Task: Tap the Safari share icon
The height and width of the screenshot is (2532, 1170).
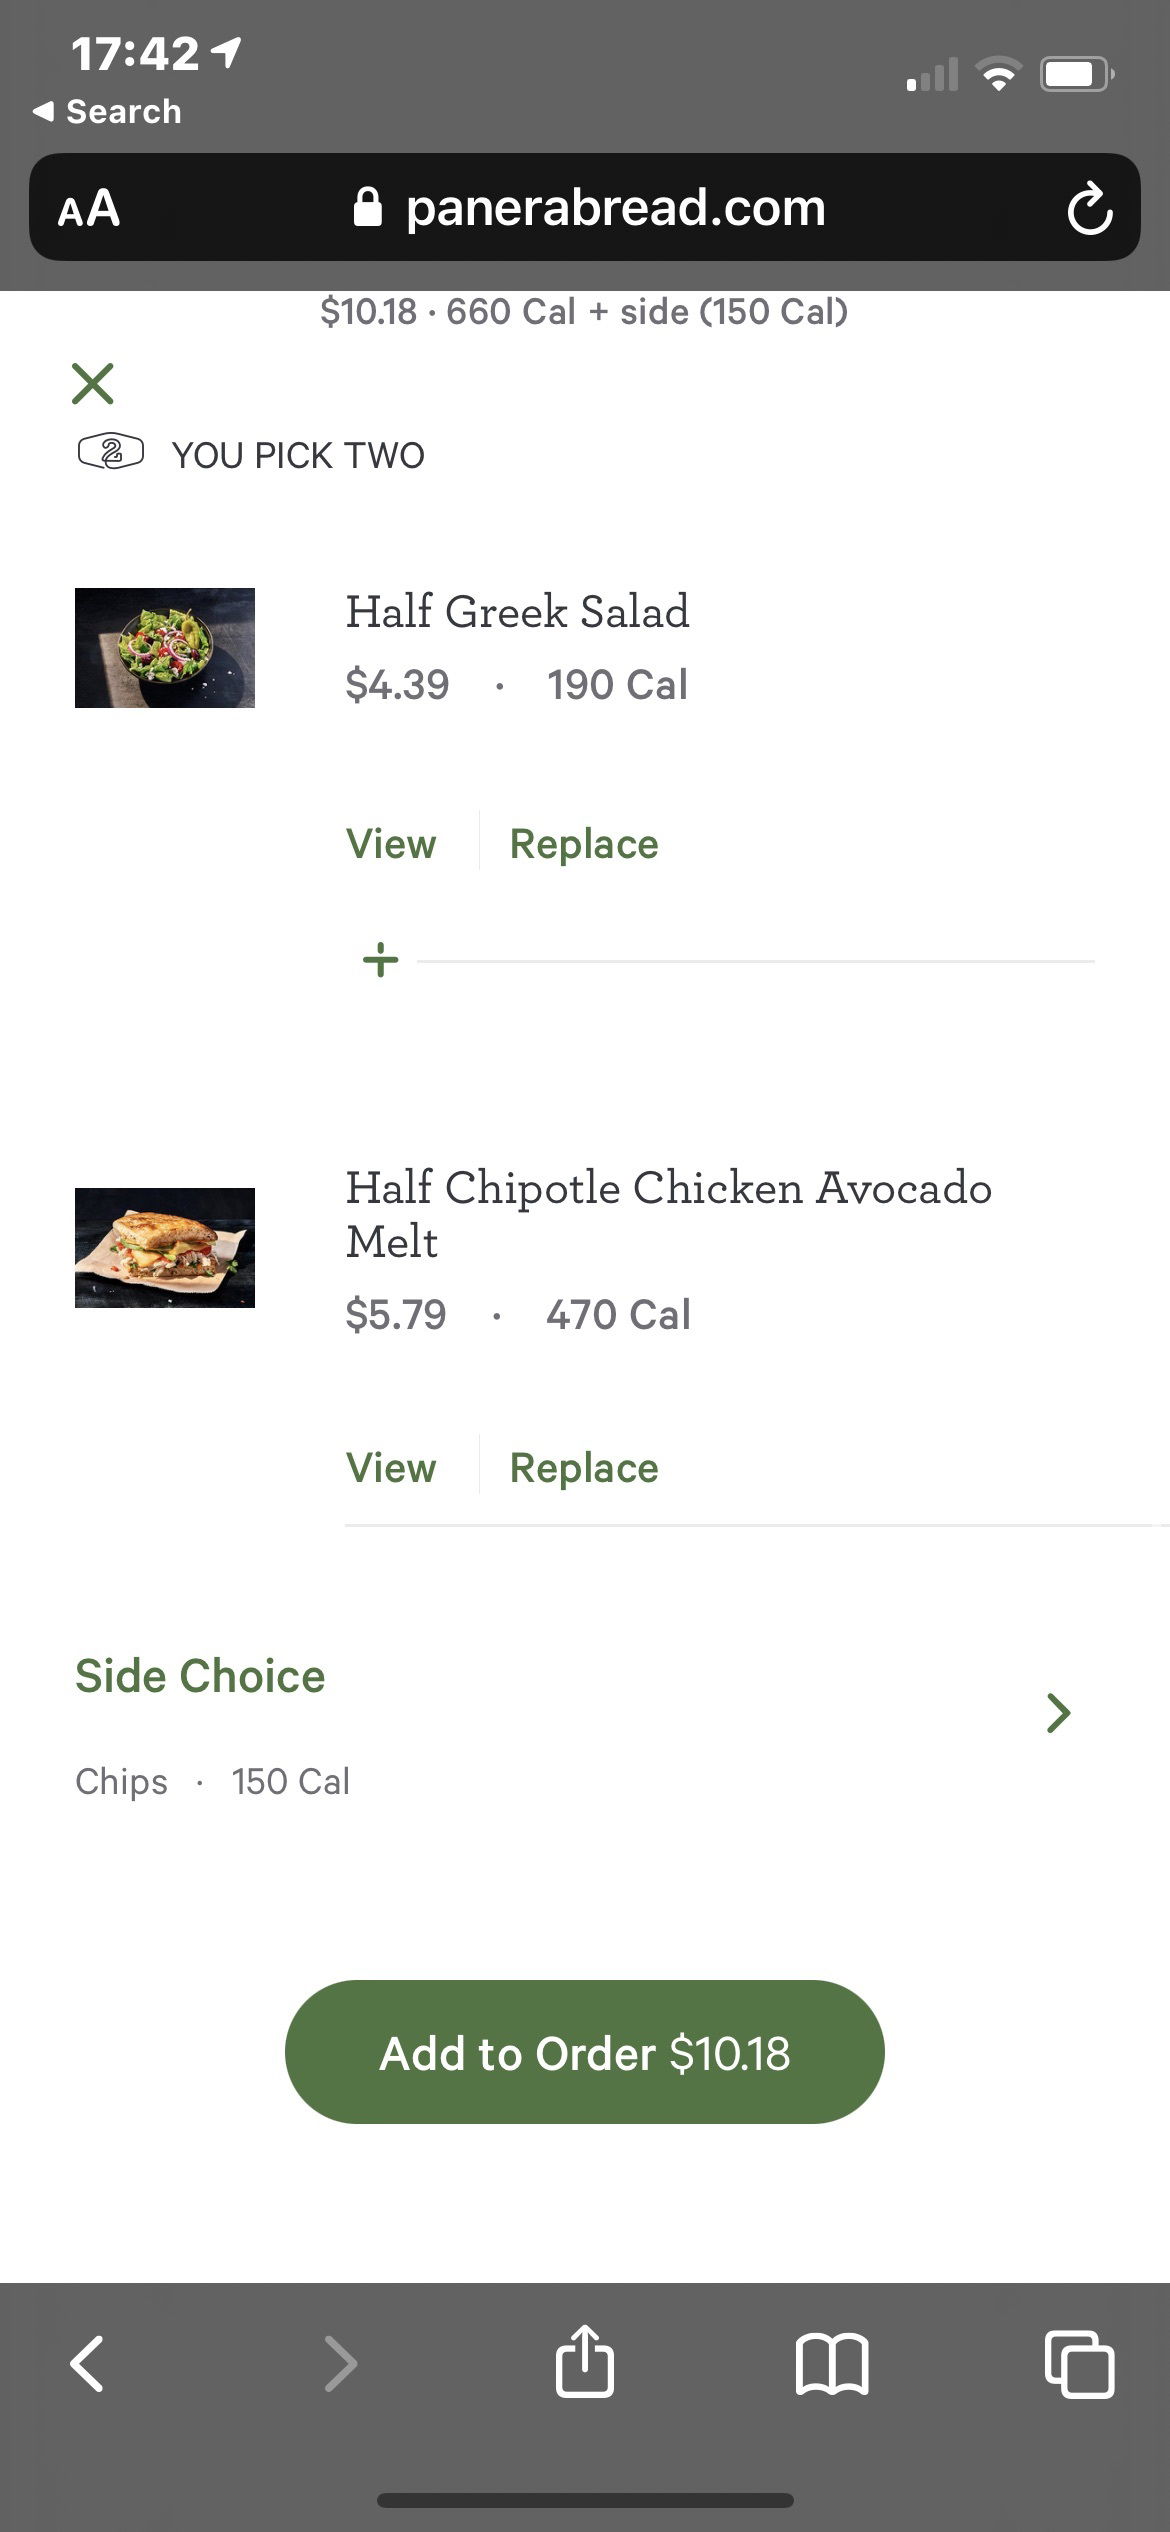Action: [x=585, y=2362]
